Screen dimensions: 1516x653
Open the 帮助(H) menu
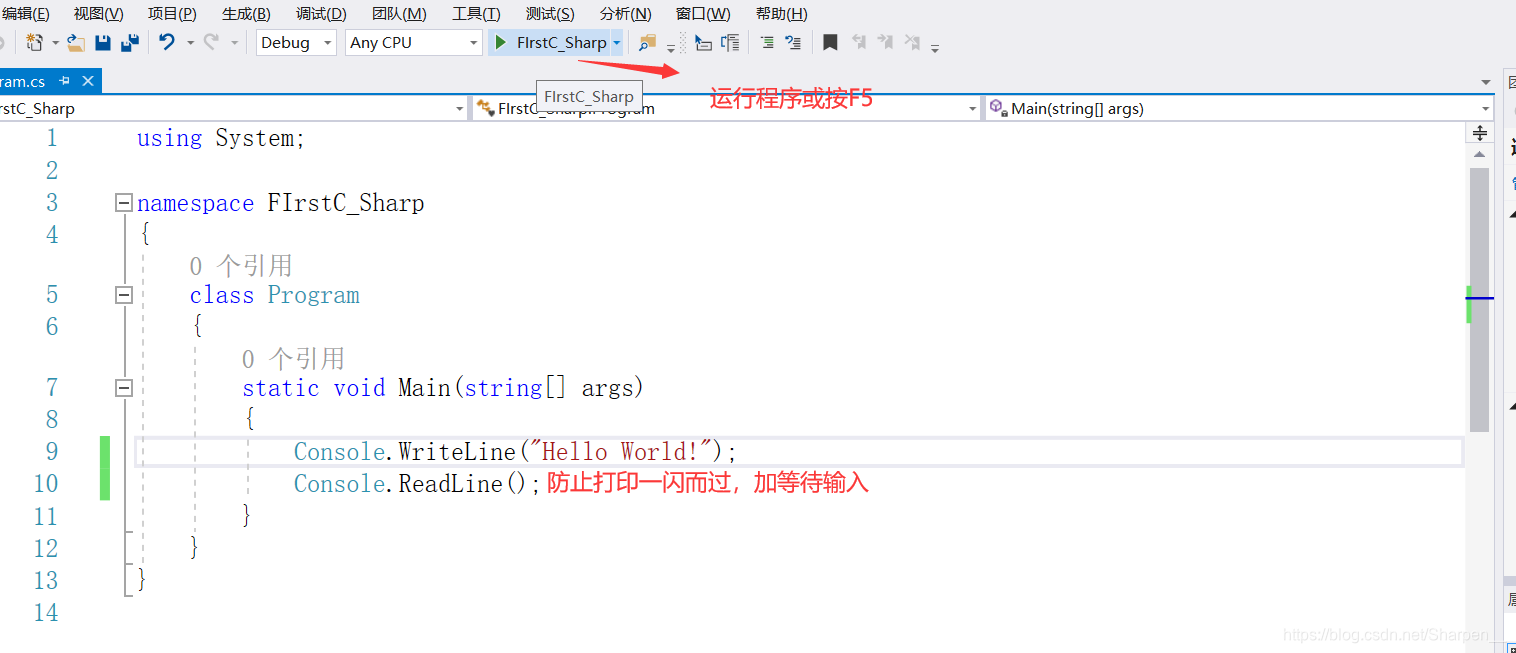click(781, 14)
